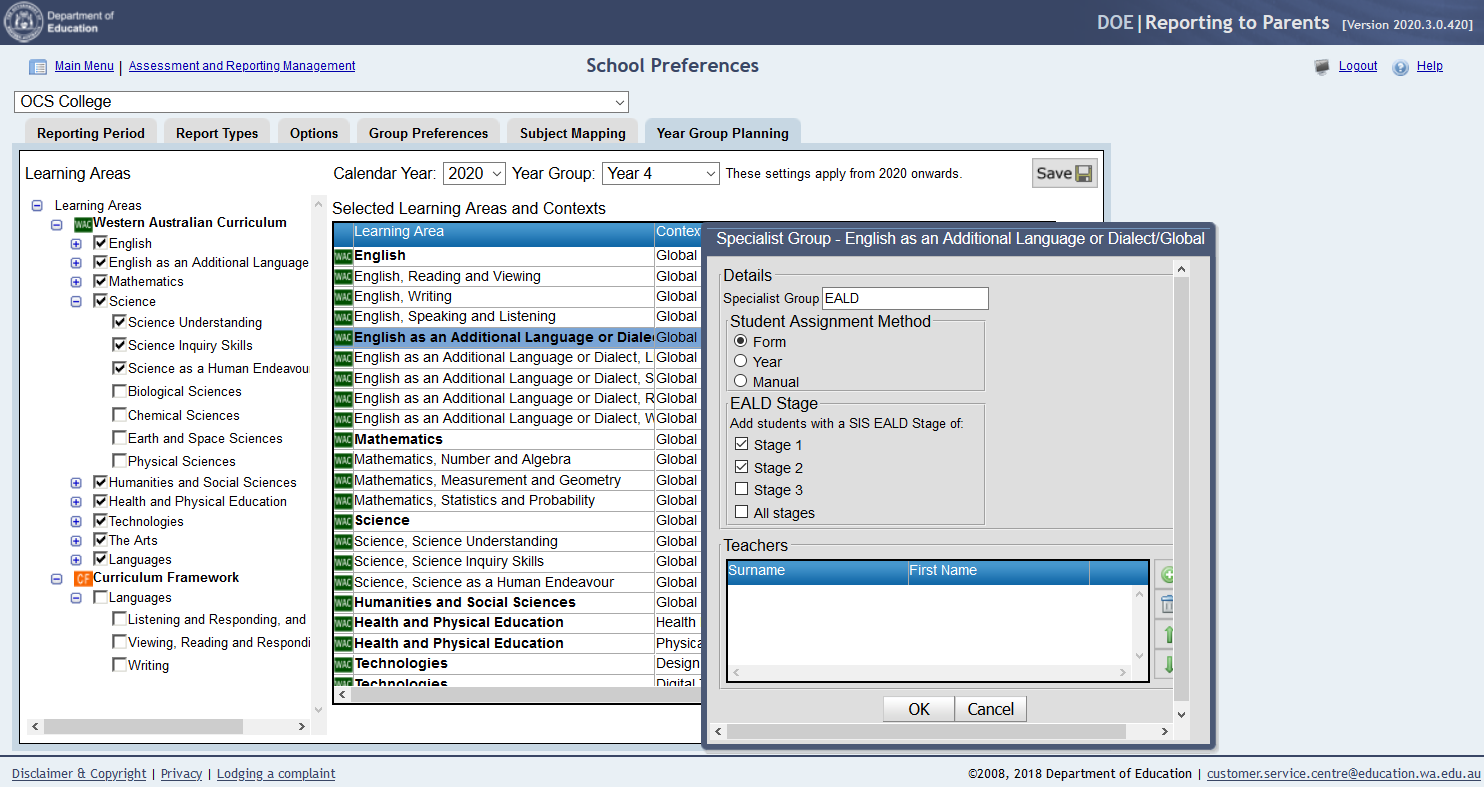The image size is (1484, 787).
Task: Check the Biological Sciences checkbox
Action: (120, 391)
